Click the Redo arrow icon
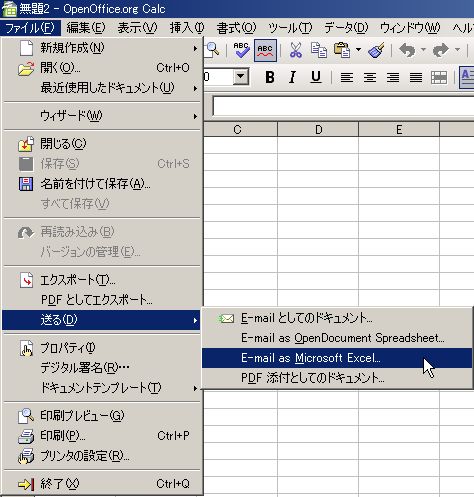This screenshot has width=474, height=497. coord(441,50)
